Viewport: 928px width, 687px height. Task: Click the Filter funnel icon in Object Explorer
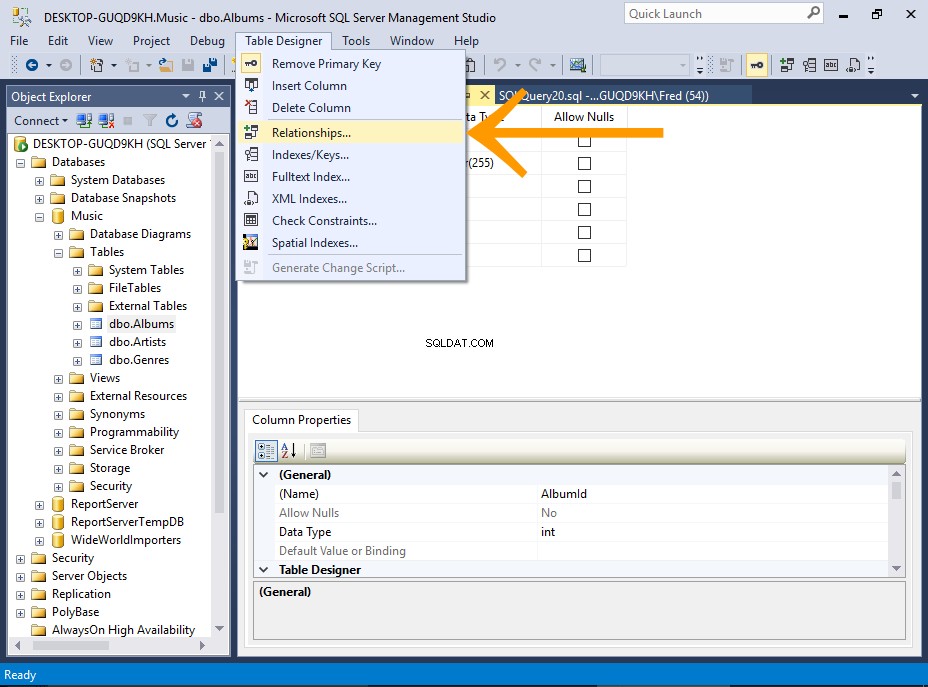[x=150, y=121]
